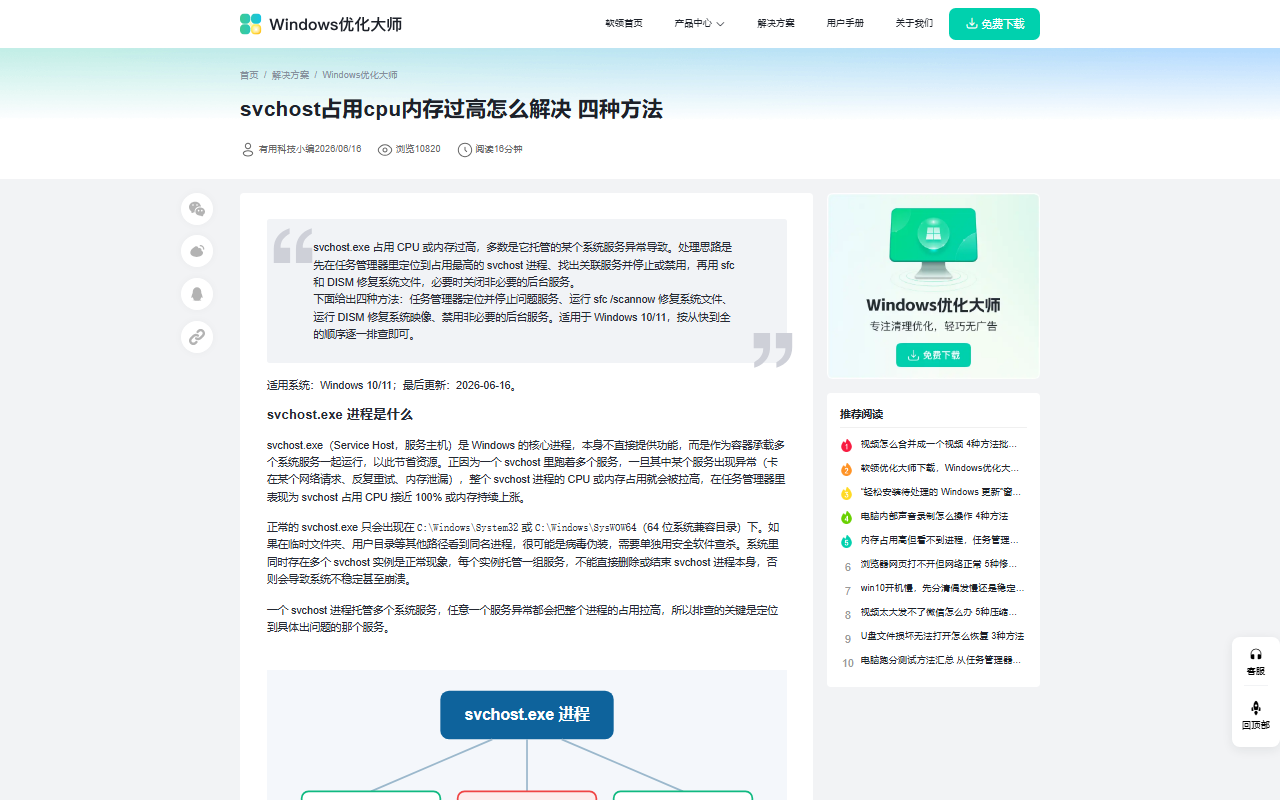Click heading svchost.exe 进程是什么
The image size is (1280, 800).
tap(340, 413)
